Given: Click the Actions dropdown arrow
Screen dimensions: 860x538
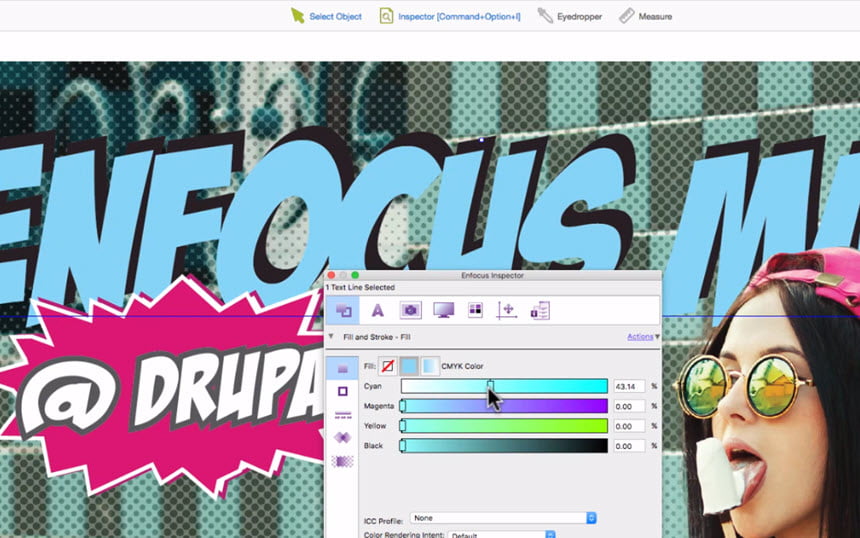Looking at the screenshot, I should (657, 337).
